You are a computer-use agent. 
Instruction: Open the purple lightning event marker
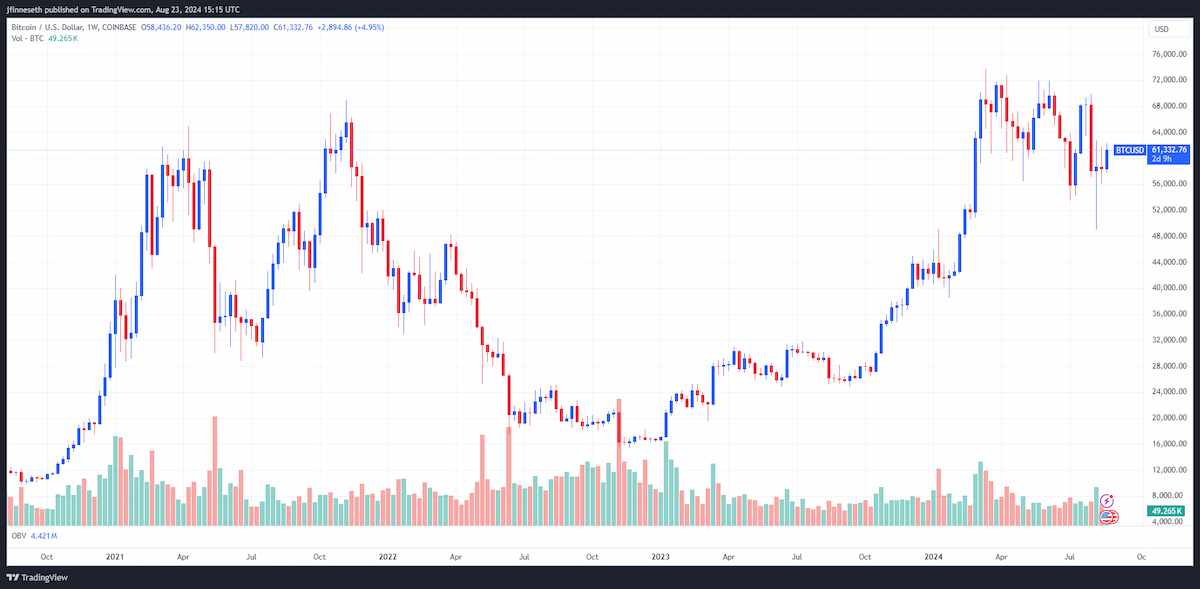[x=1107, y=499]
